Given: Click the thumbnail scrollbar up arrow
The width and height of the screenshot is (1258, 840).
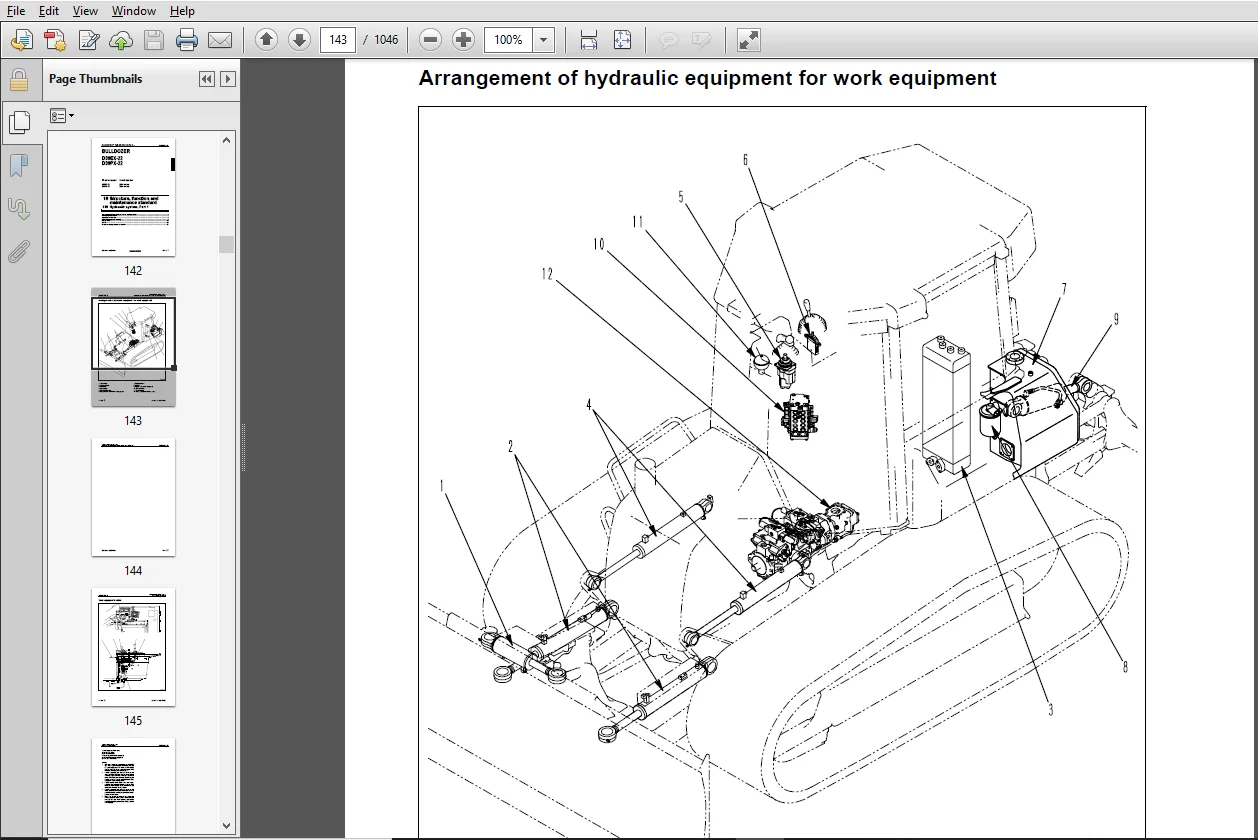Looking at the screenshot, I should tap(227, 141).
